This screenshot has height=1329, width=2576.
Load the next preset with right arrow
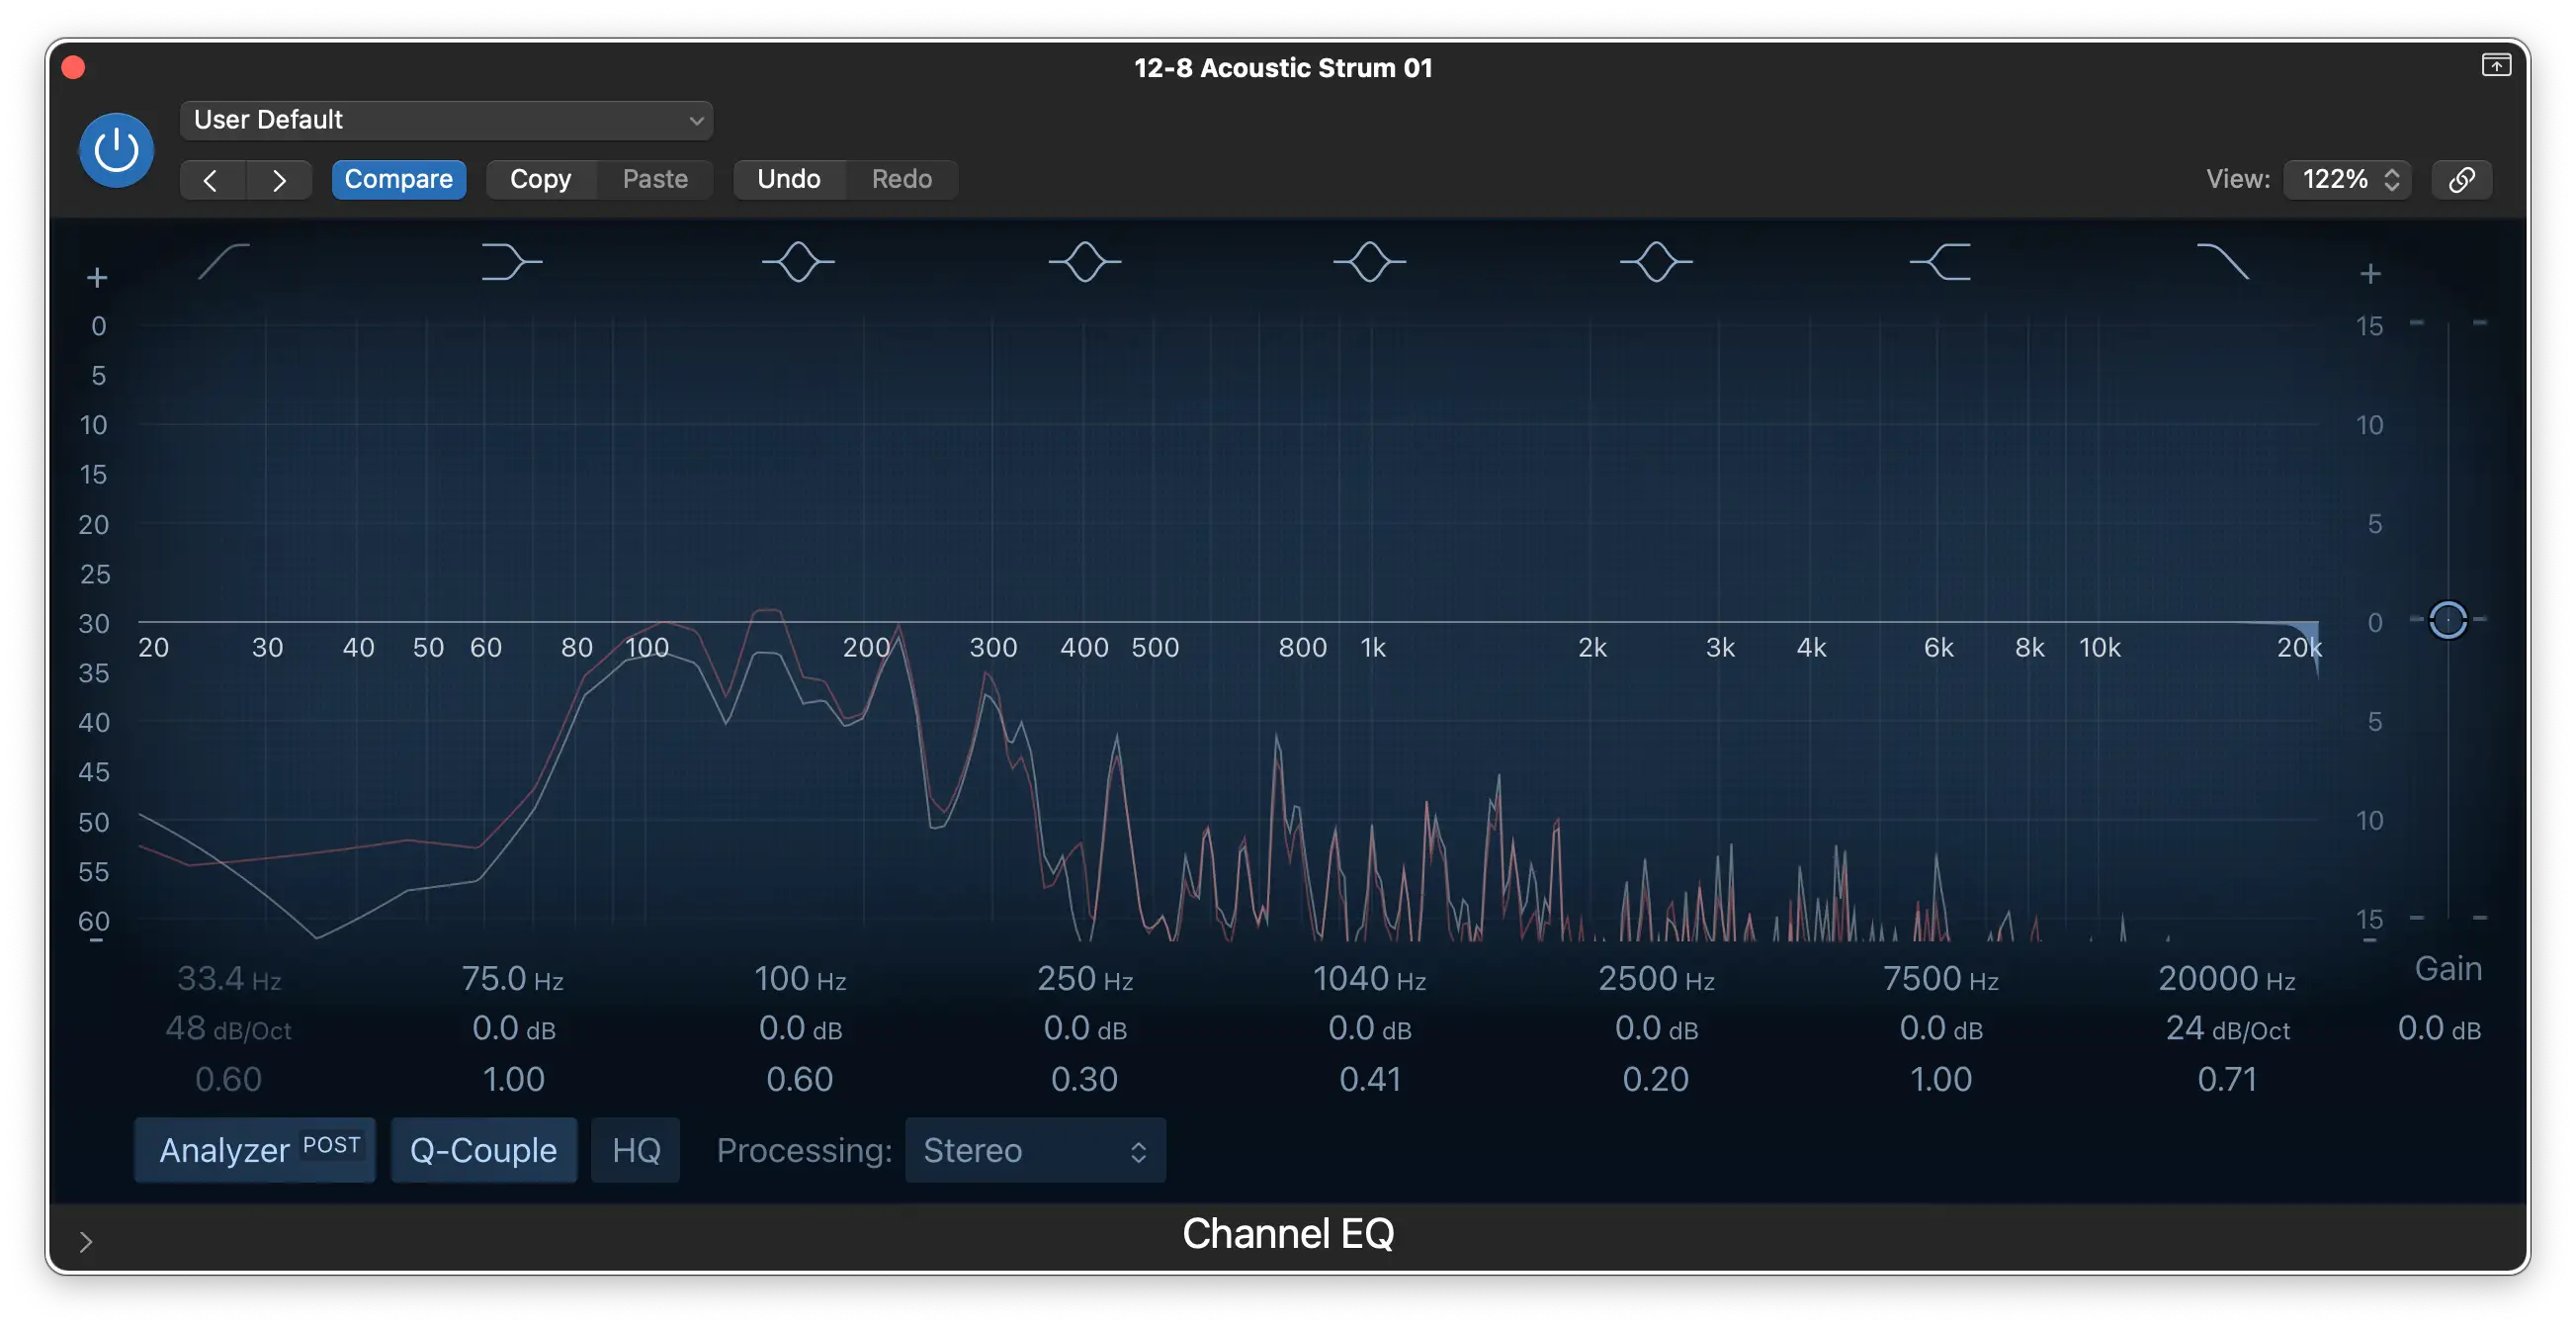point(279,180)
